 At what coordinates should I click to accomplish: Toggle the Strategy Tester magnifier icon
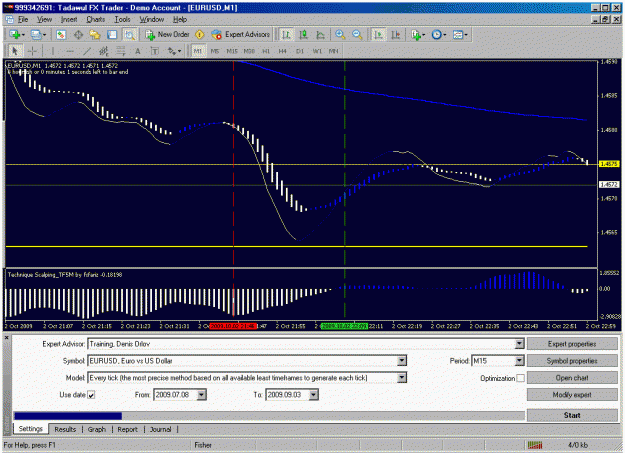click(130, 35)
